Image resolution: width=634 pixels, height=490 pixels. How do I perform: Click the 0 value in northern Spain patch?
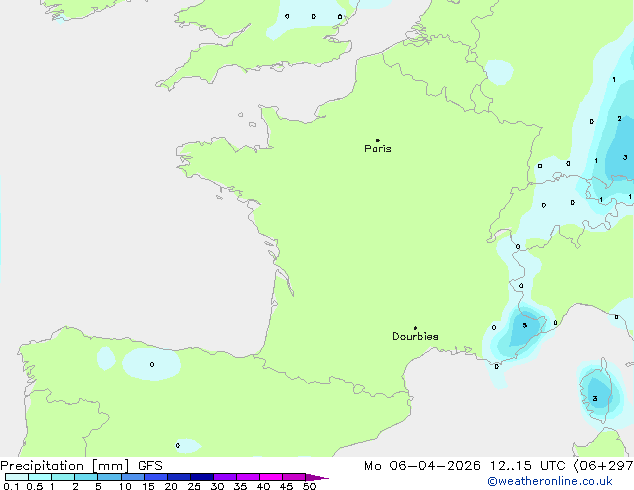[152, 365]
